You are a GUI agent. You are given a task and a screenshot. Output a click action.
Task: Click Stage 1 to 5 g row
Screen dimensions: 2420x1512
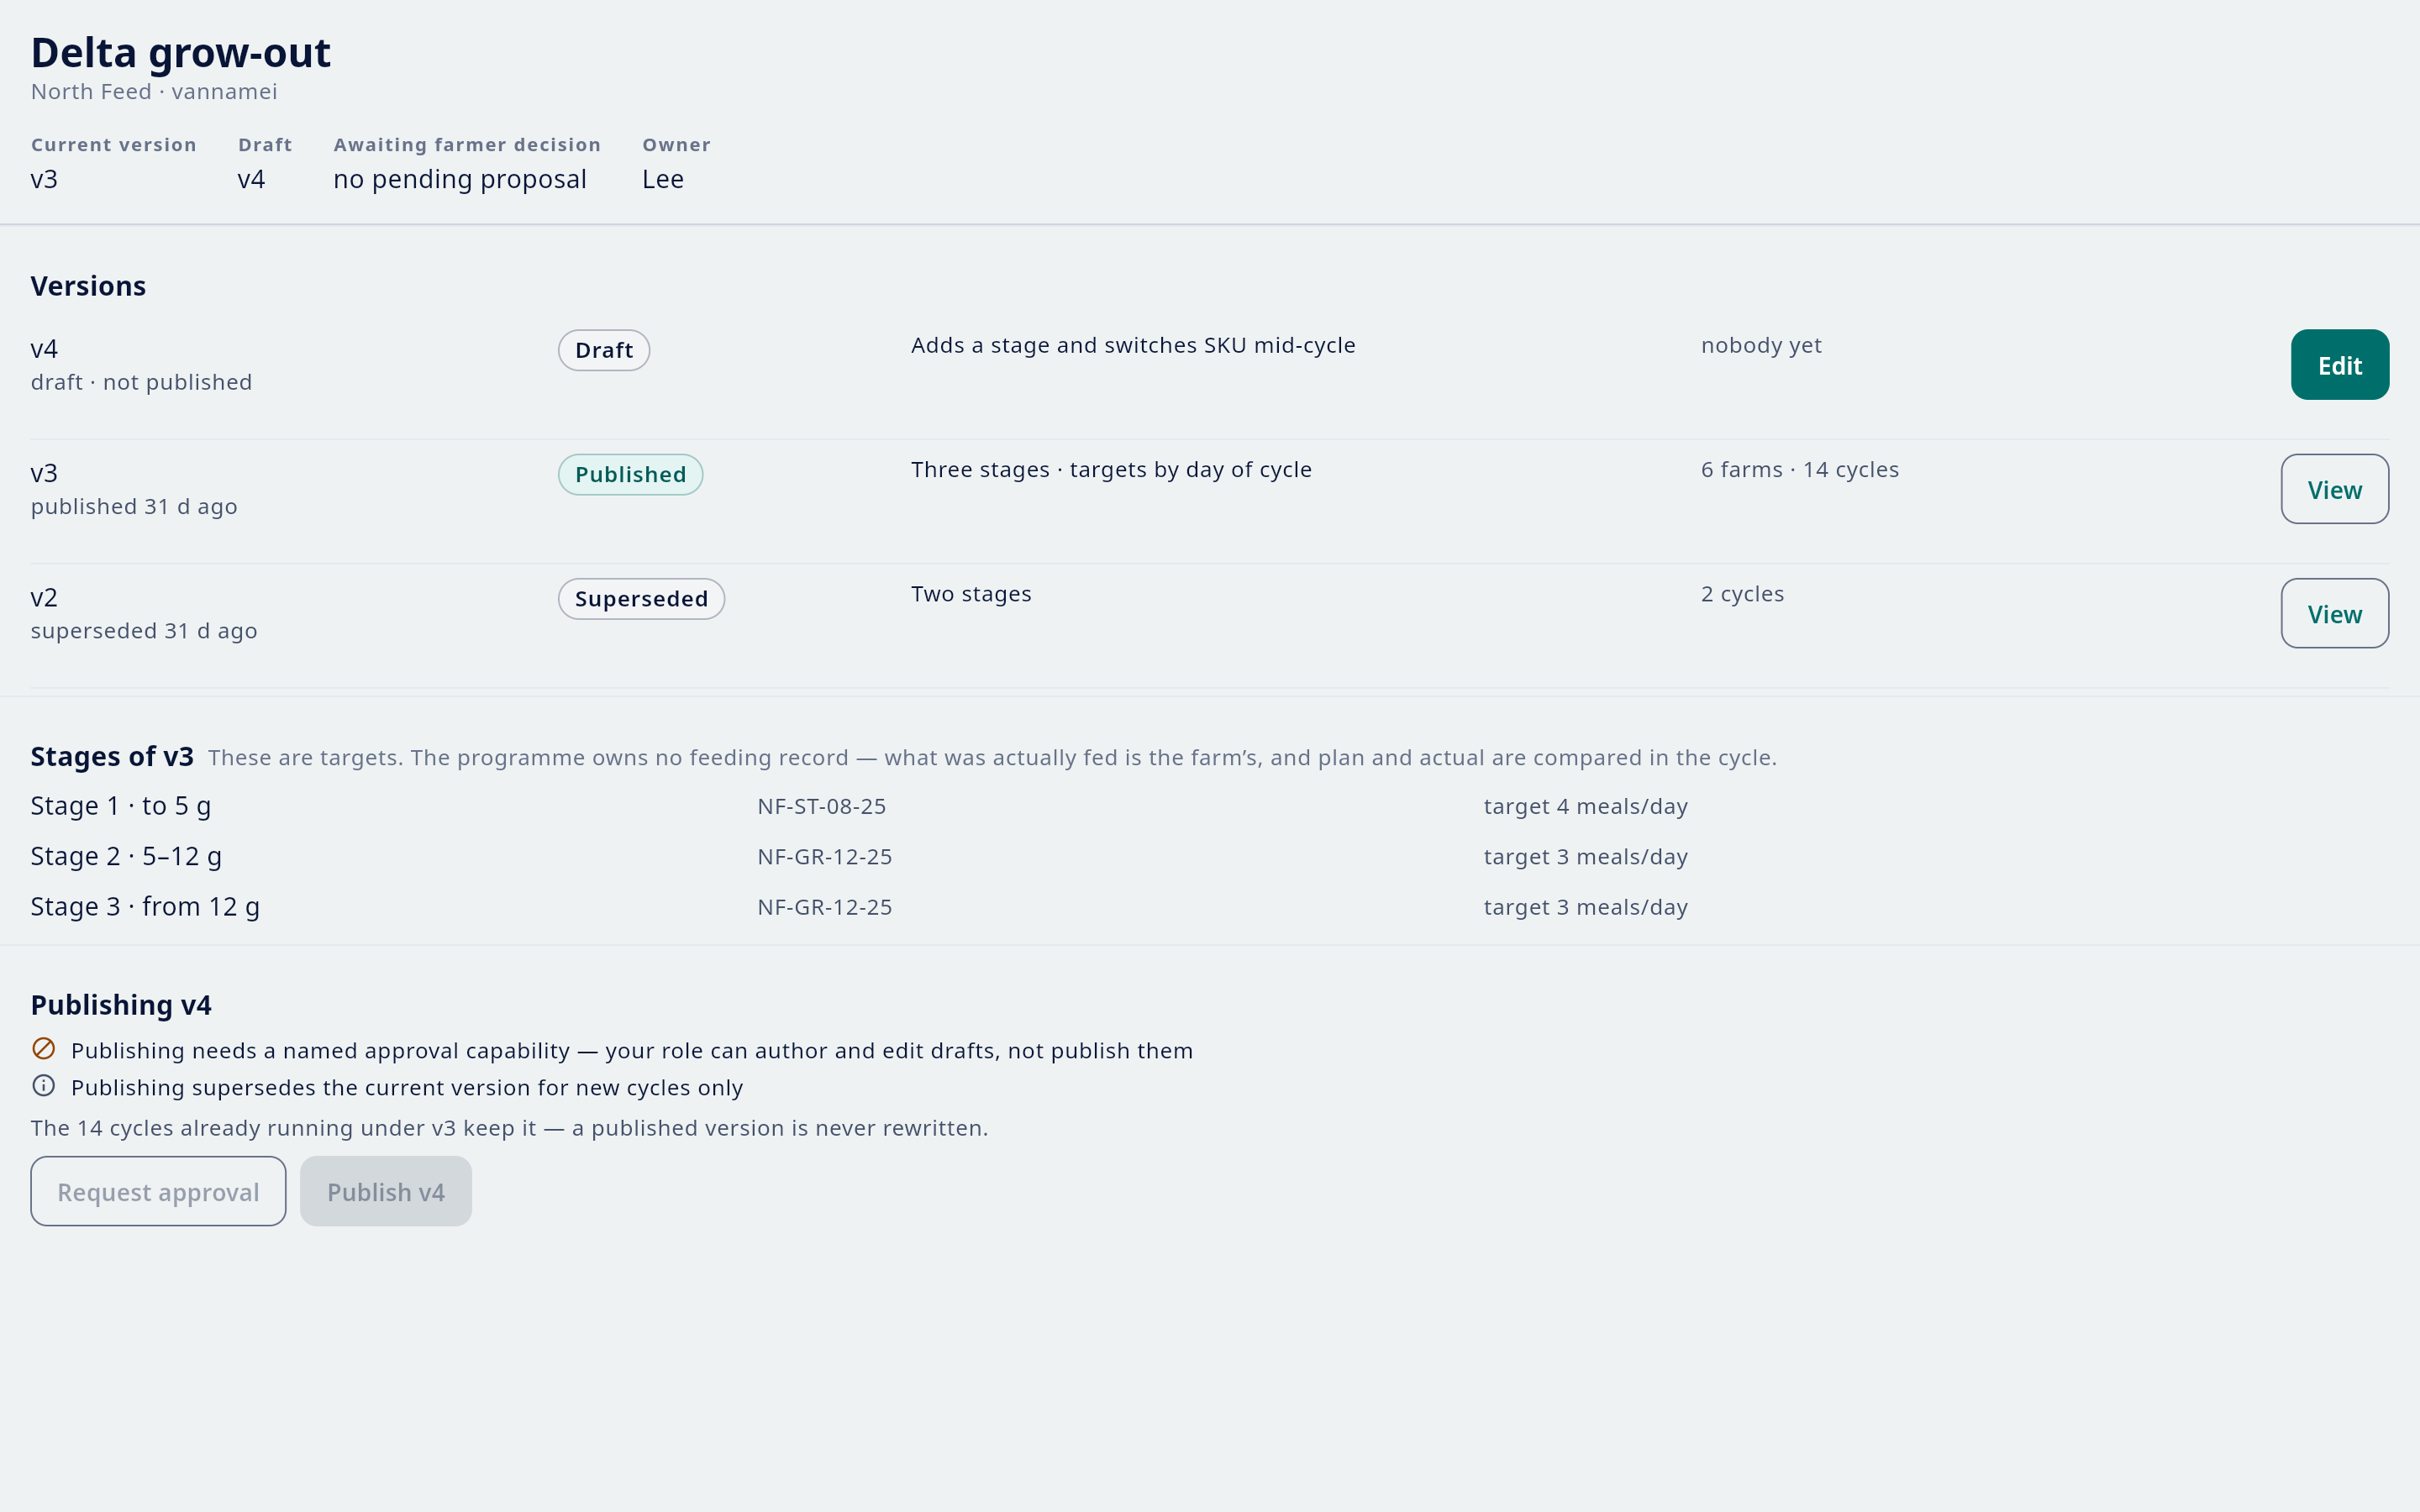[1210, 806]
